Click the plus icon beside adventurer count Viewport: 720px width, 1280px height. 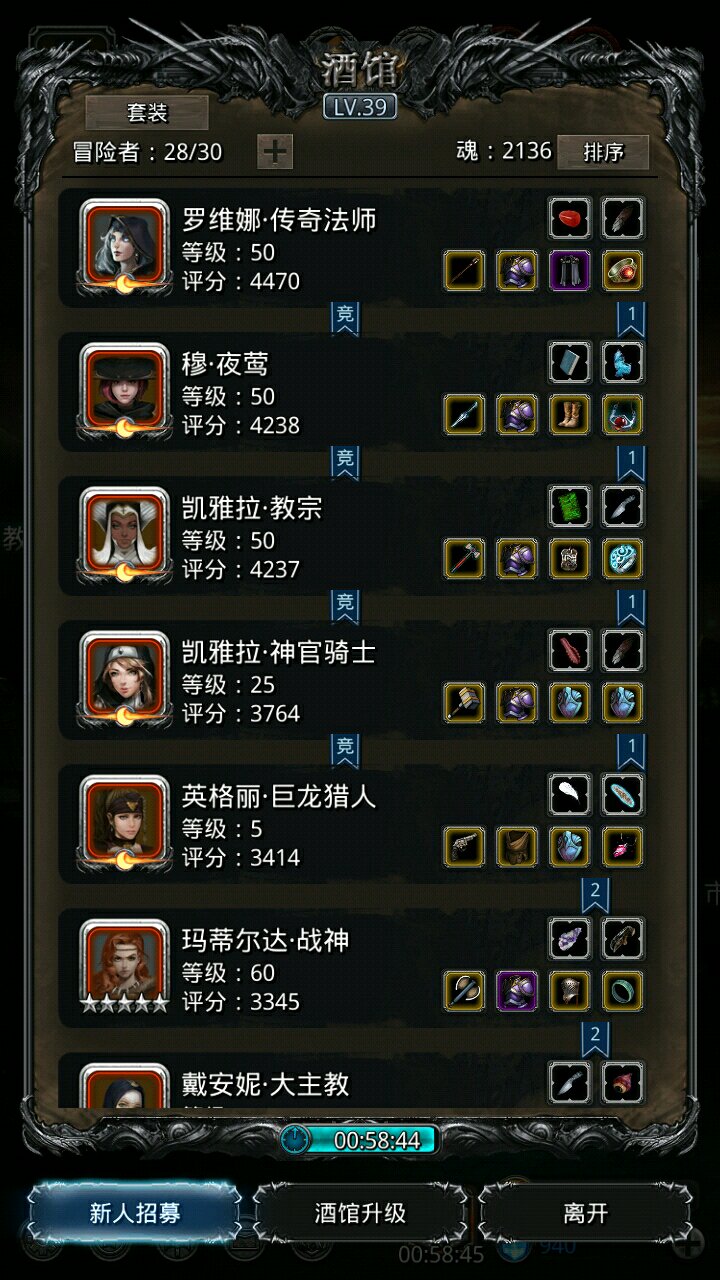click(275, 152)
